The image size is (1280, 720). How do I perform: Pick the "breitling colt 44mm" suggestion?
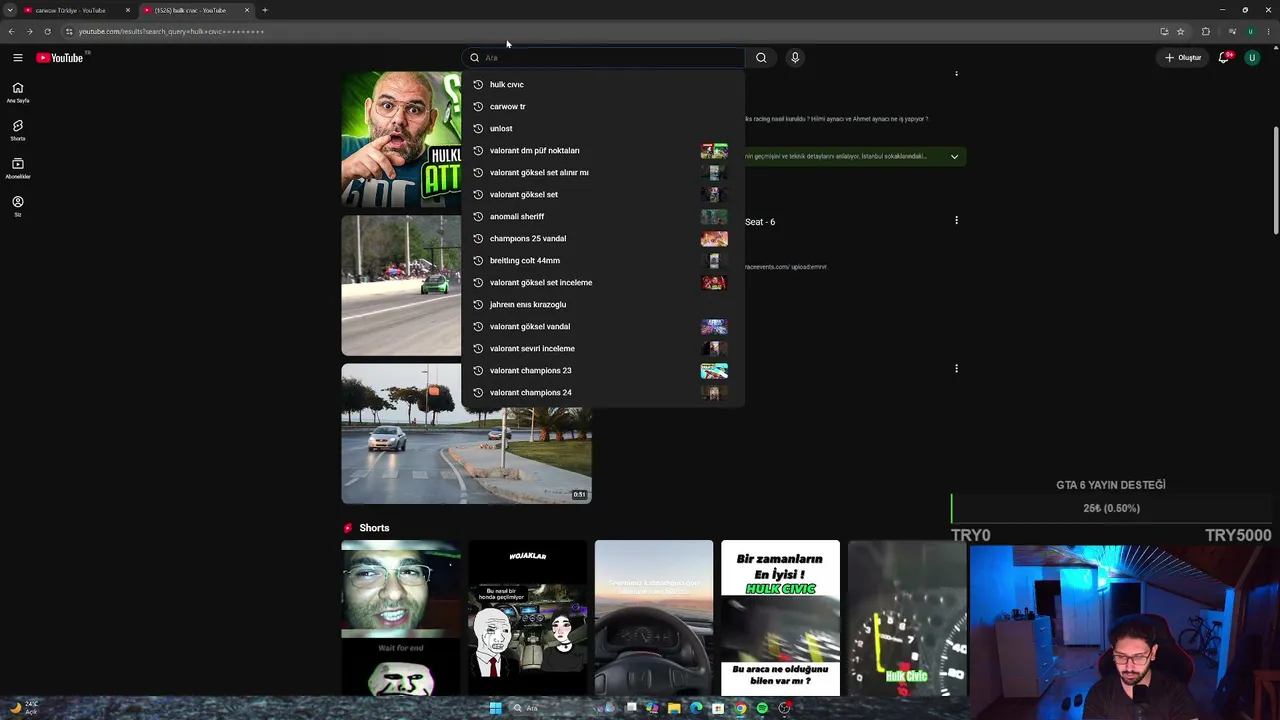(603, 261)
